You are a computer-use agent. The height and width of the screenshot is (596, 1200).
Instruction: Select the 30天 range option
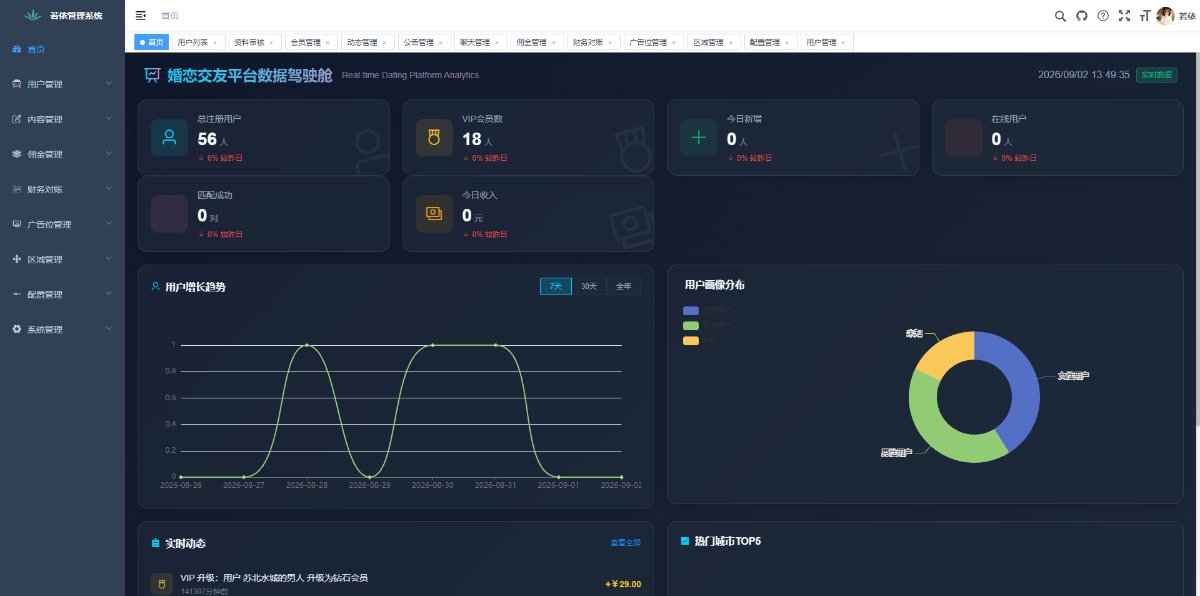pos(589,286)
